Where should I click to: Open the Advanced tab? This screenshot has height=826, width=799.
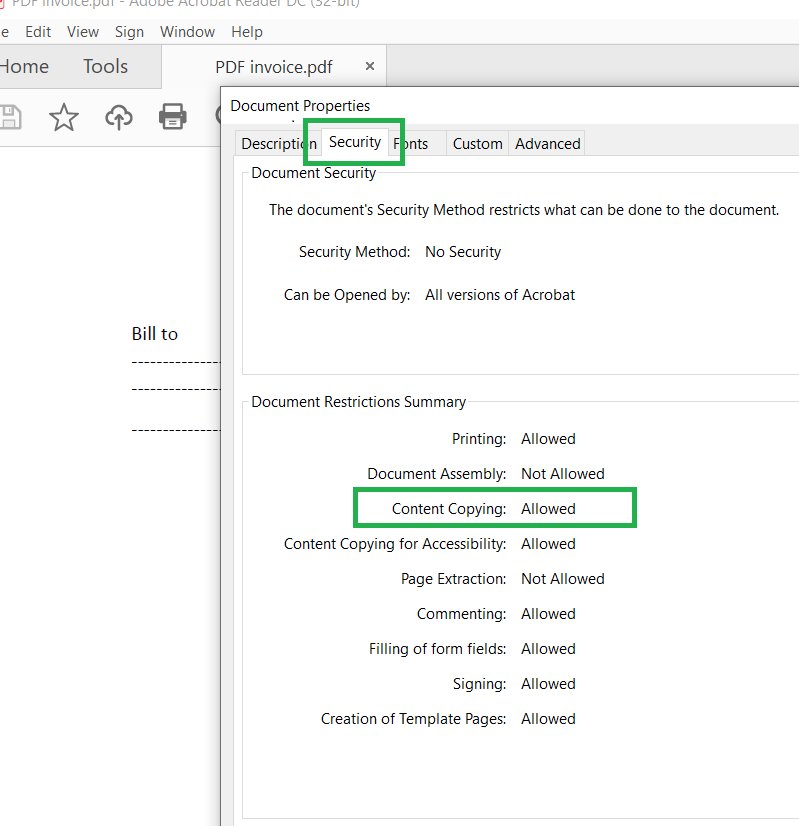pyautogui.click(x=547, y=144)
